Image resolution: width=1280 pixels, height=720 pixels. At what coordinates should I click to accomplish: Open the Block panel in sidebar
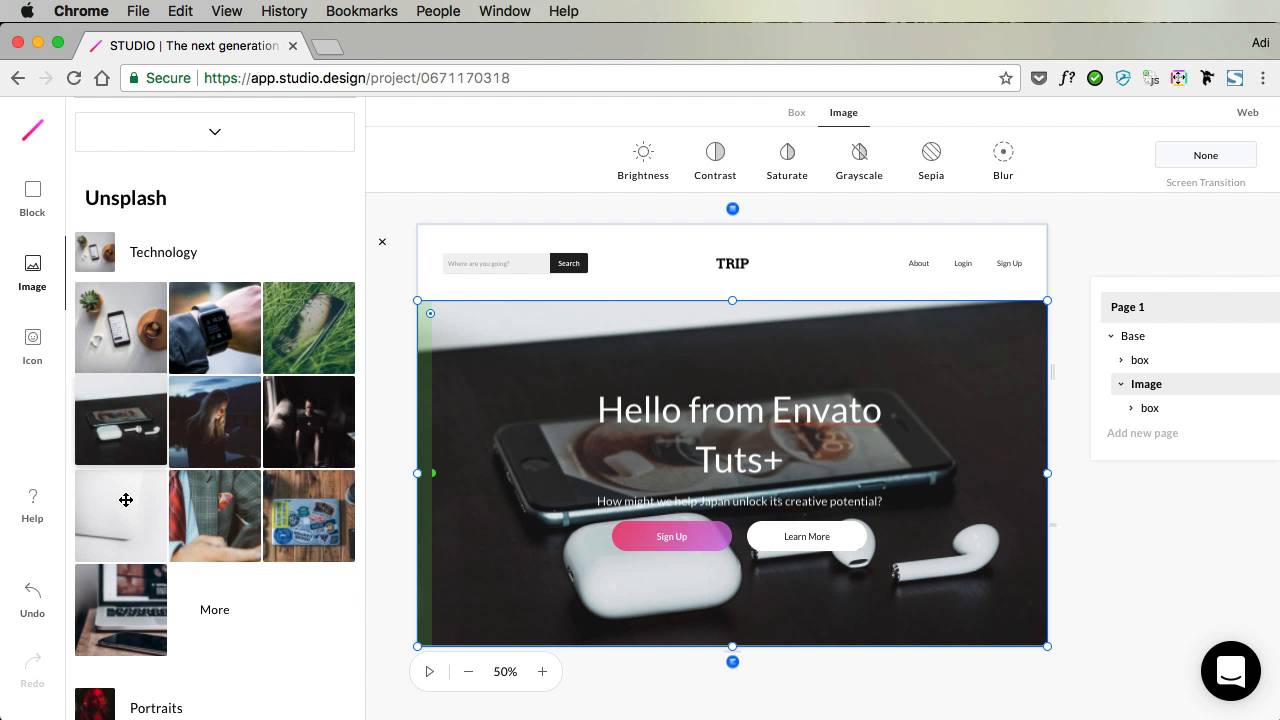point(33,198)
